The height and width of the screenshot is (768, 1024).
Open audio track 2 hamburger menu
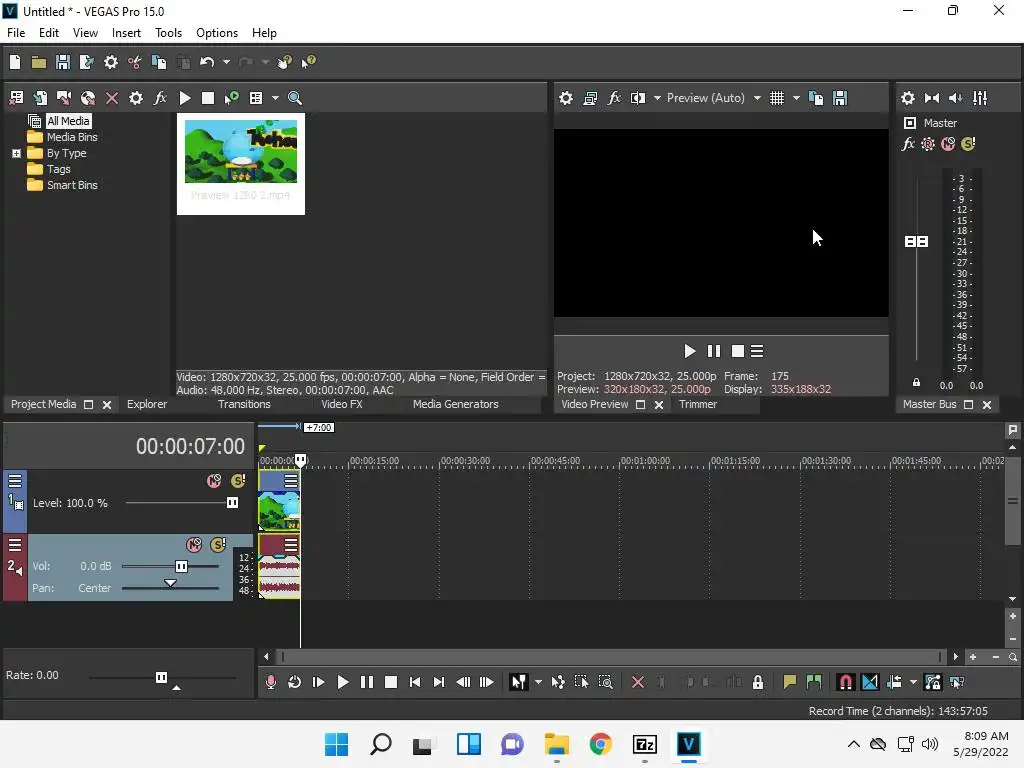pyautogui.click(x=14, y=545)
